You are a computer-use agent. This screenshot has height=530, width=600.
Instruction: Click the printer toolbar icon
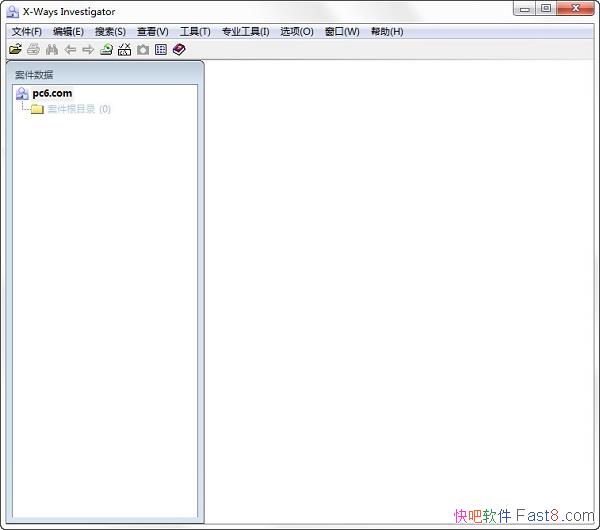33,49
